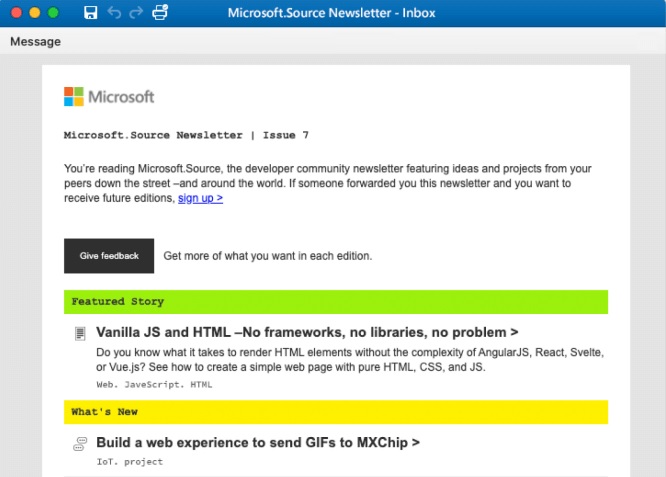Click the link icon beside MXChip story
Image resolution: width=666 pixels, height=477 pixels.
coord(80,443)
